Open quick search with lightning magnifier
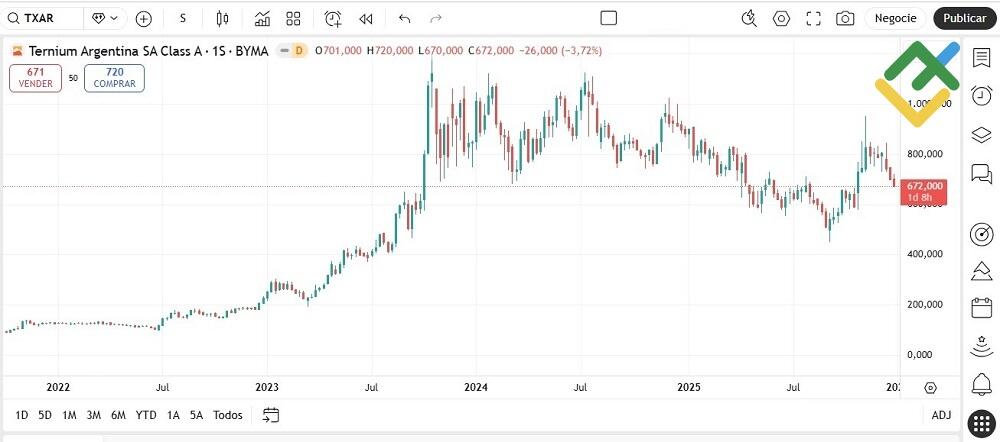 click(749, 18)
